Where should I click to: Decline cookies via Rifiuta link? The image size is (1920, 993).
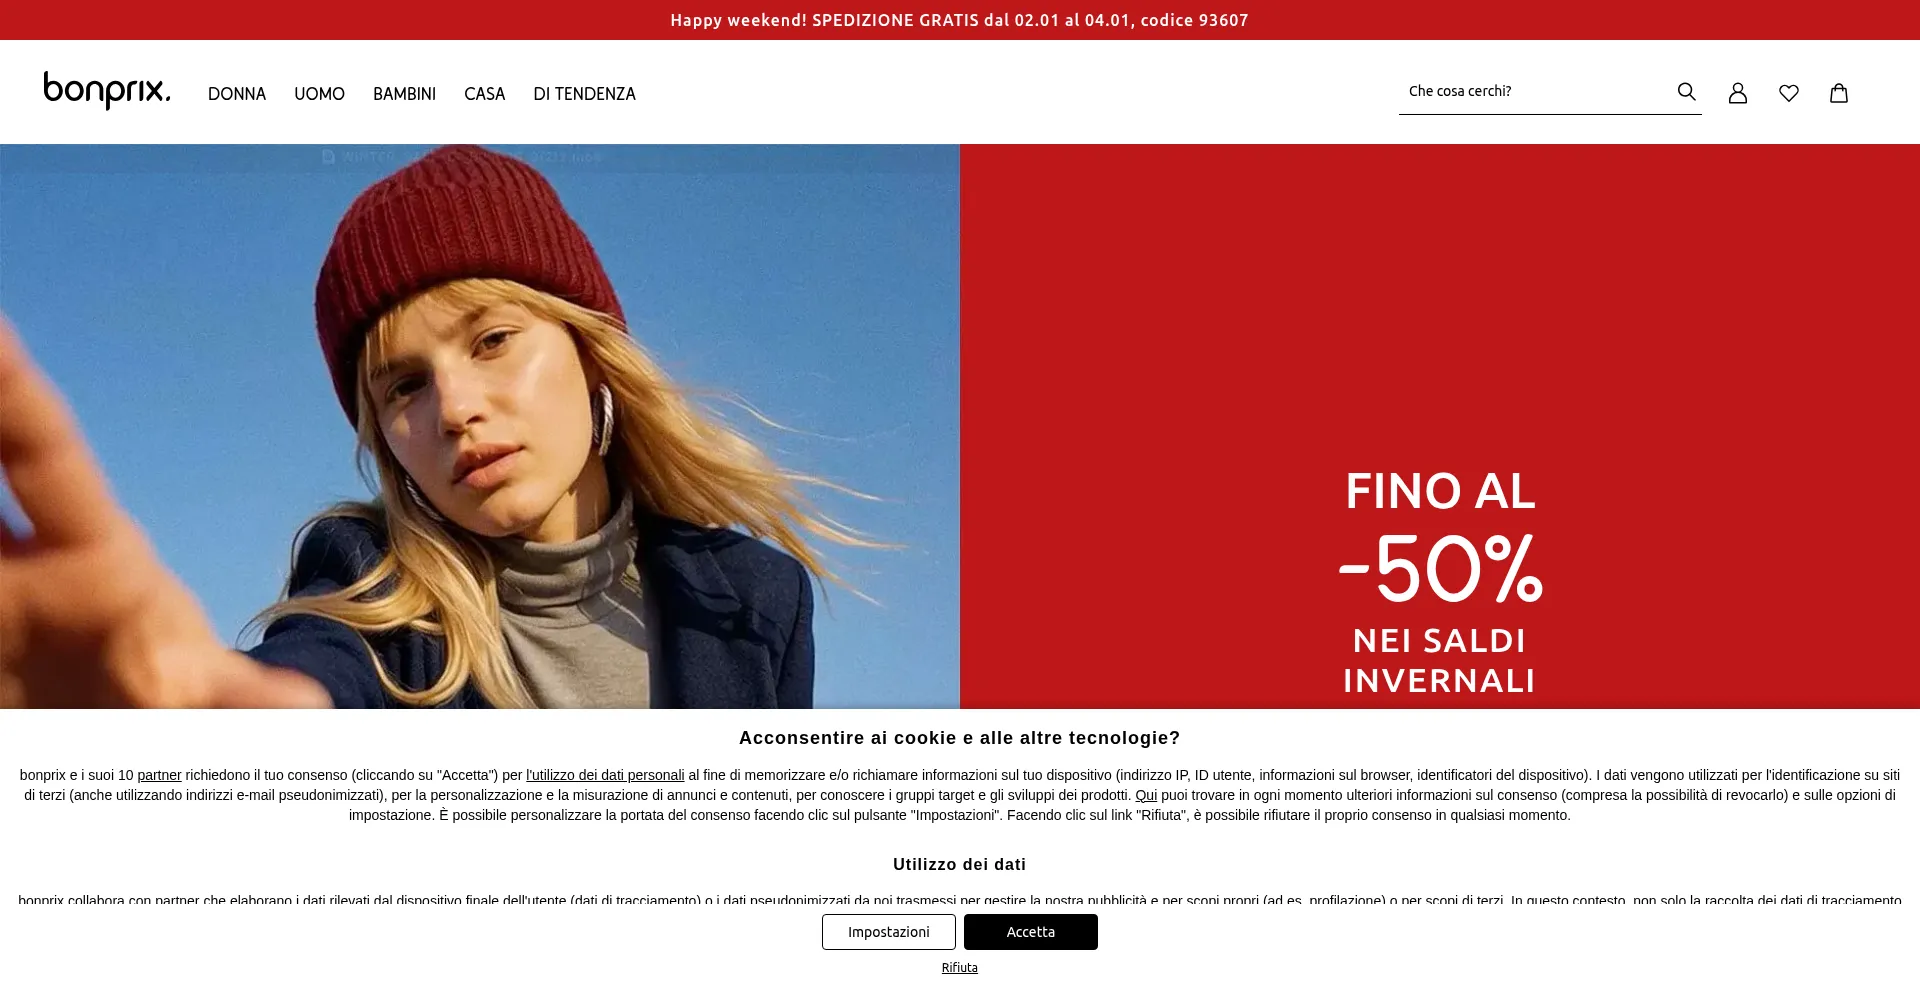click(960, 968)
